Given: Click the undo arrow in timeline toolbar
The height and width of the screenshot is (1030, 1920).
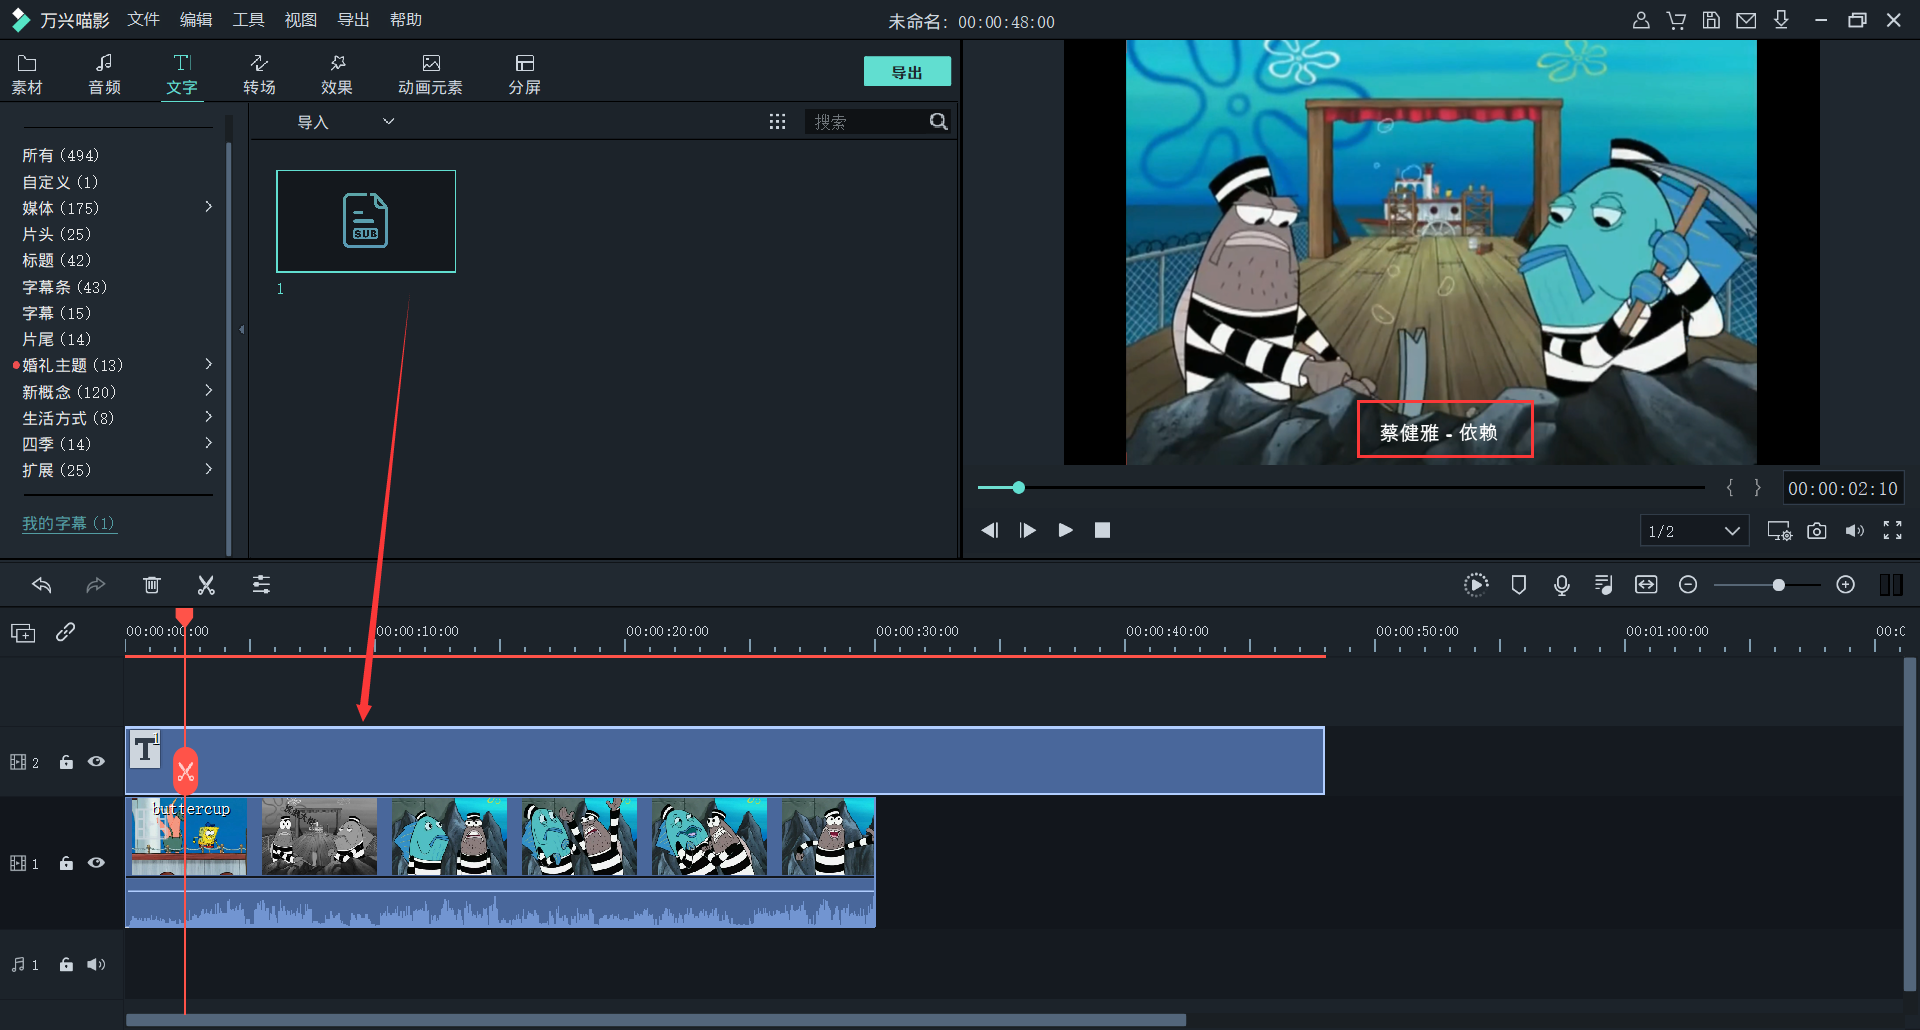Looking at the screenshot, I should point(42,585).
